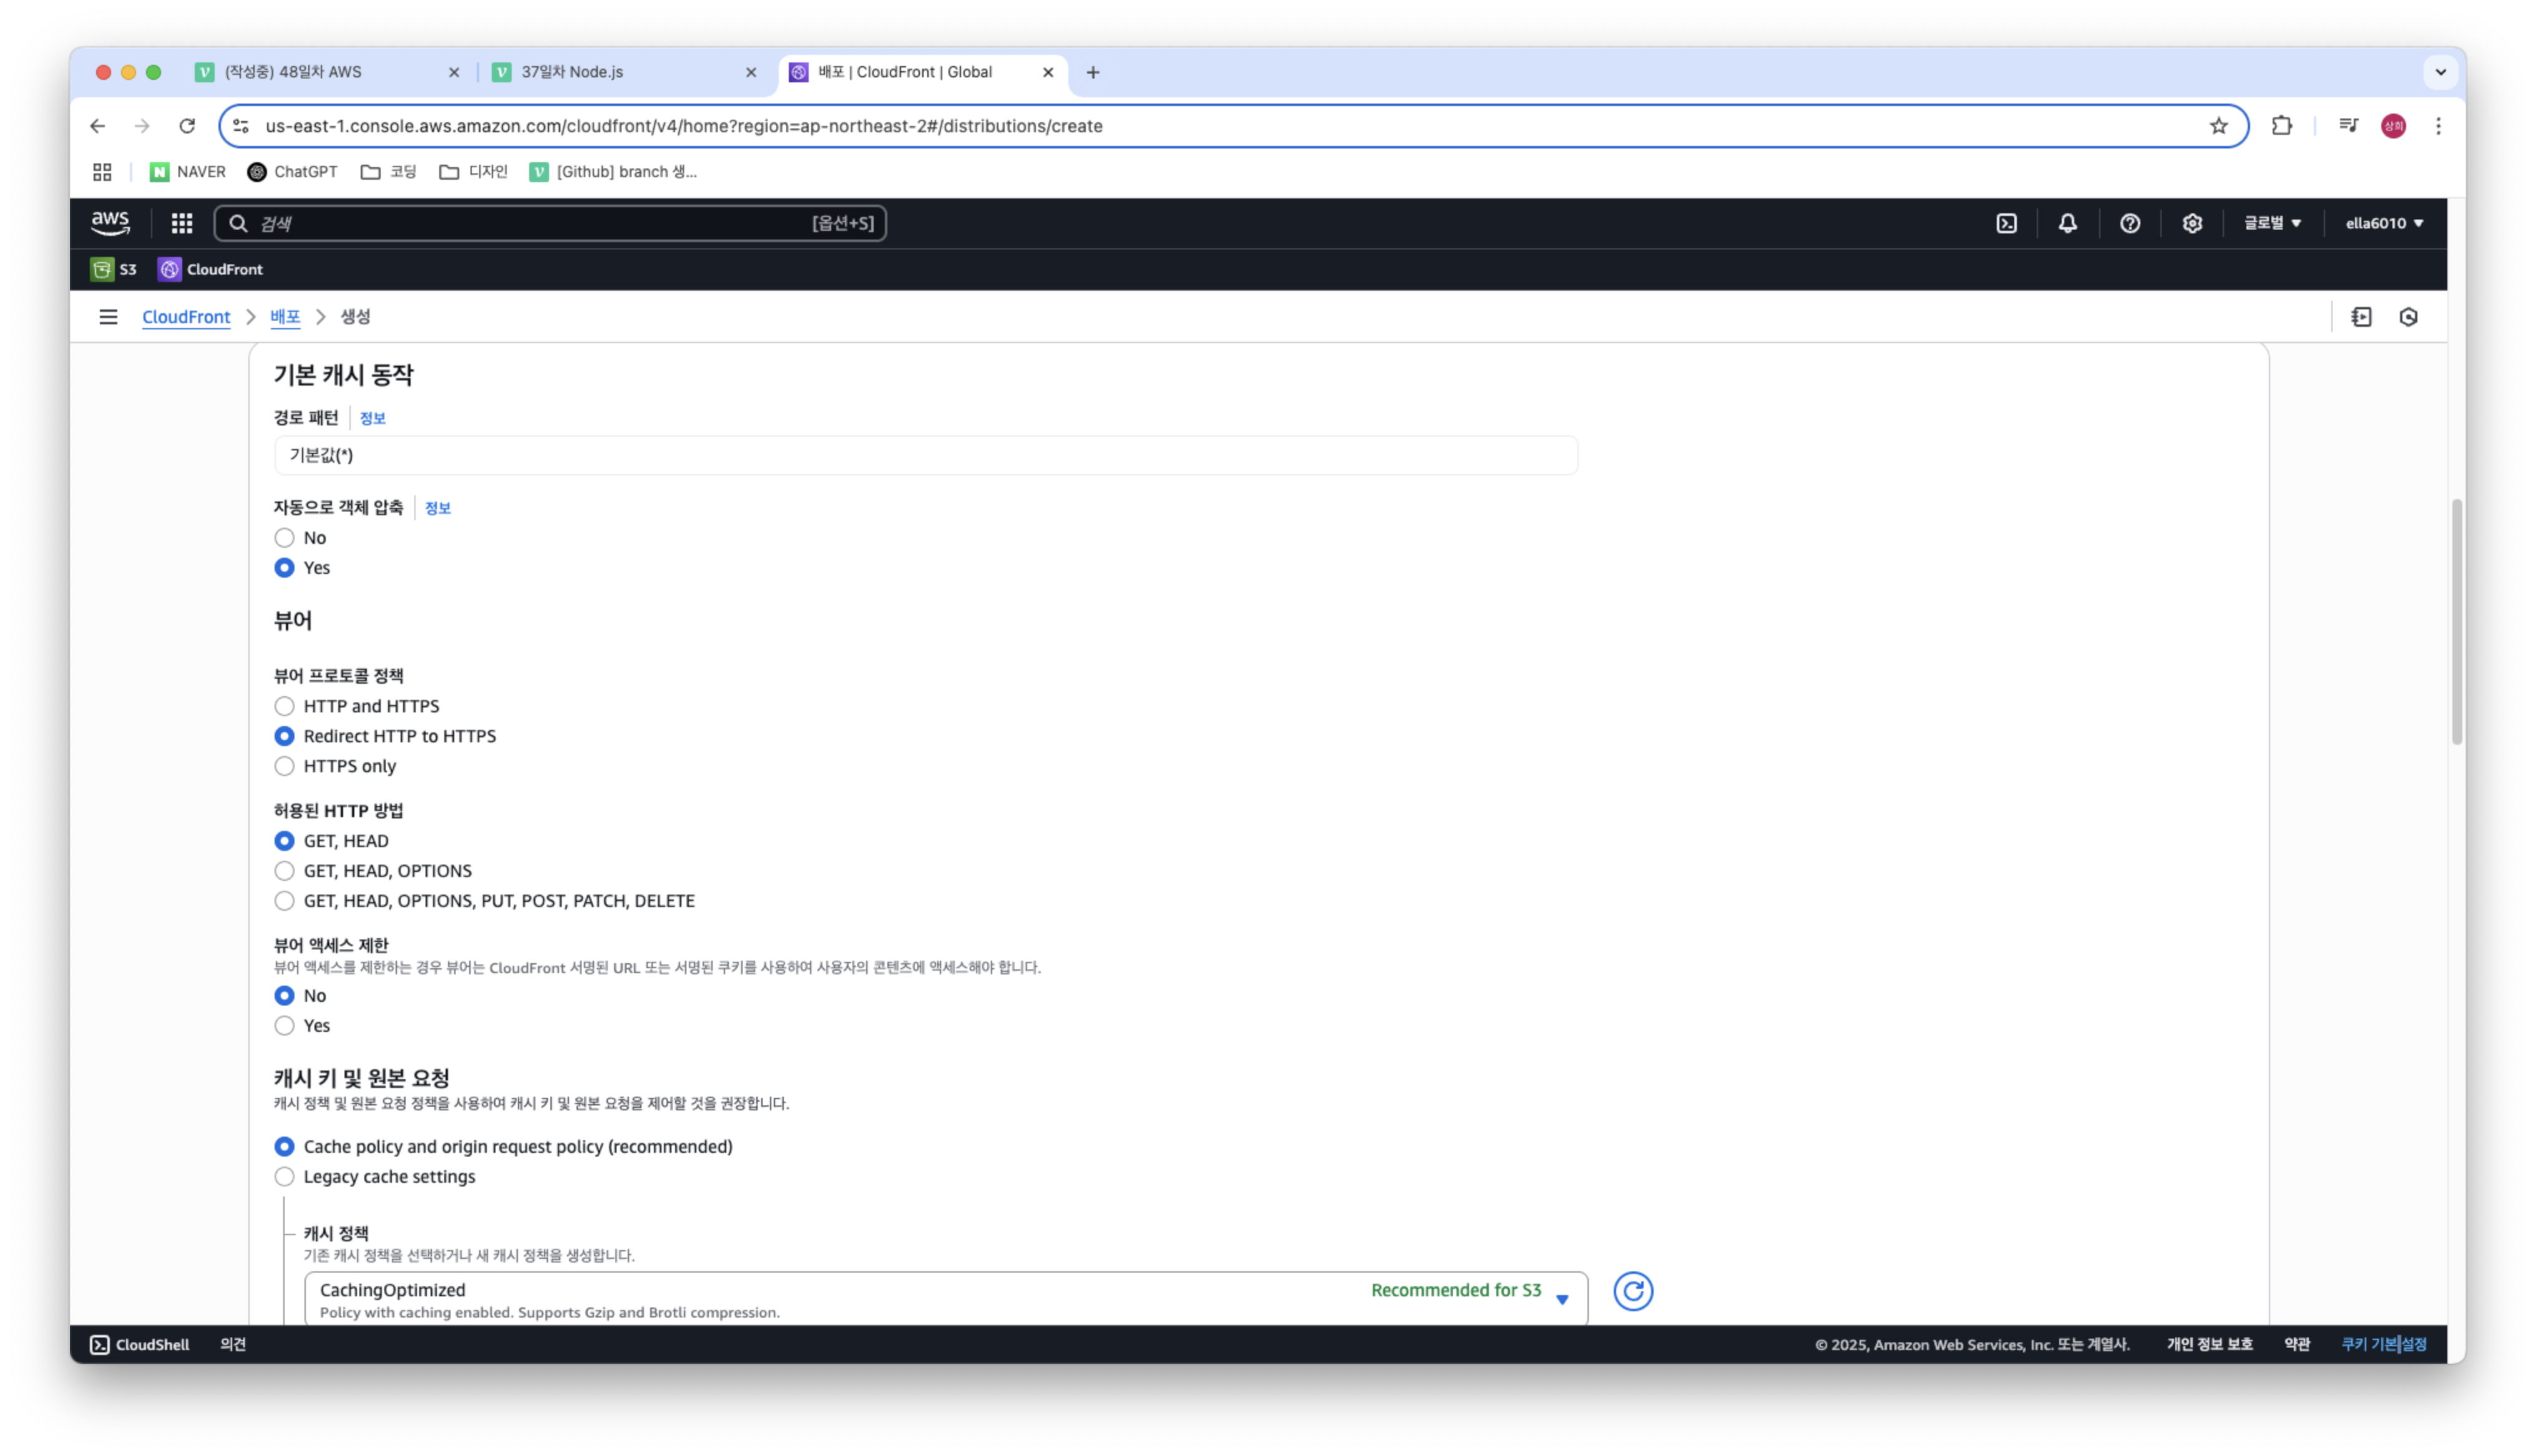View site information icon in address bar

click(x=241, y=126)
